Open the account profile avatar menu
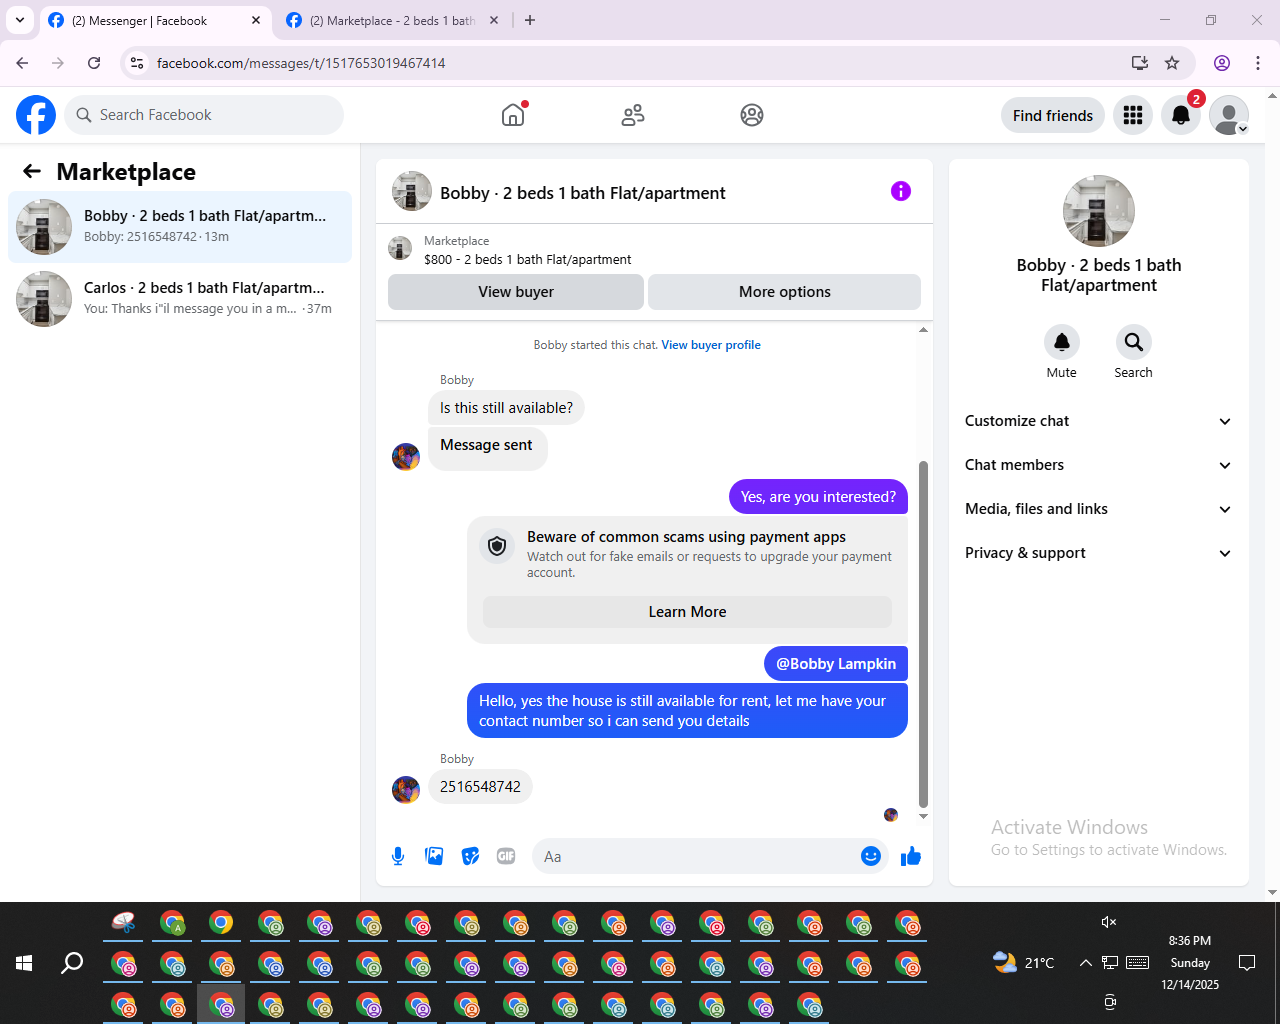 pos(1229,115)
